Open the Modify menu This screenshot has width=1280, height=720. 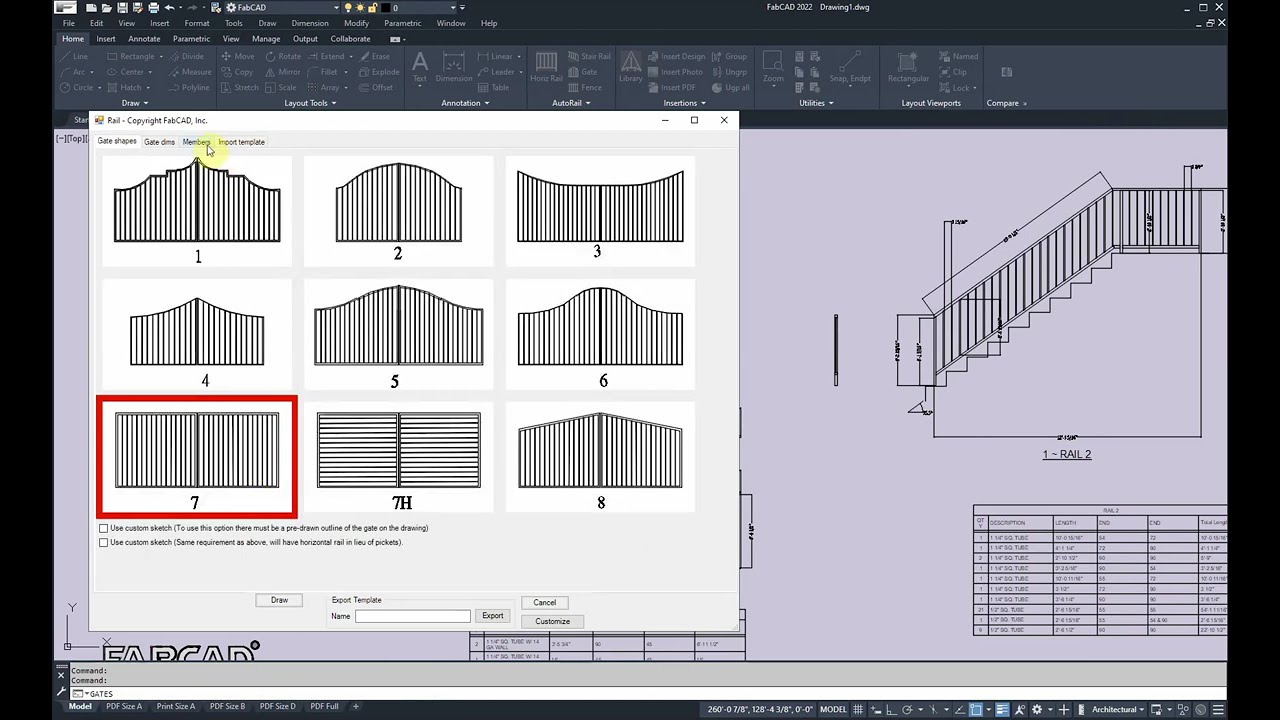pyautogui.click(x=356, y=23)
